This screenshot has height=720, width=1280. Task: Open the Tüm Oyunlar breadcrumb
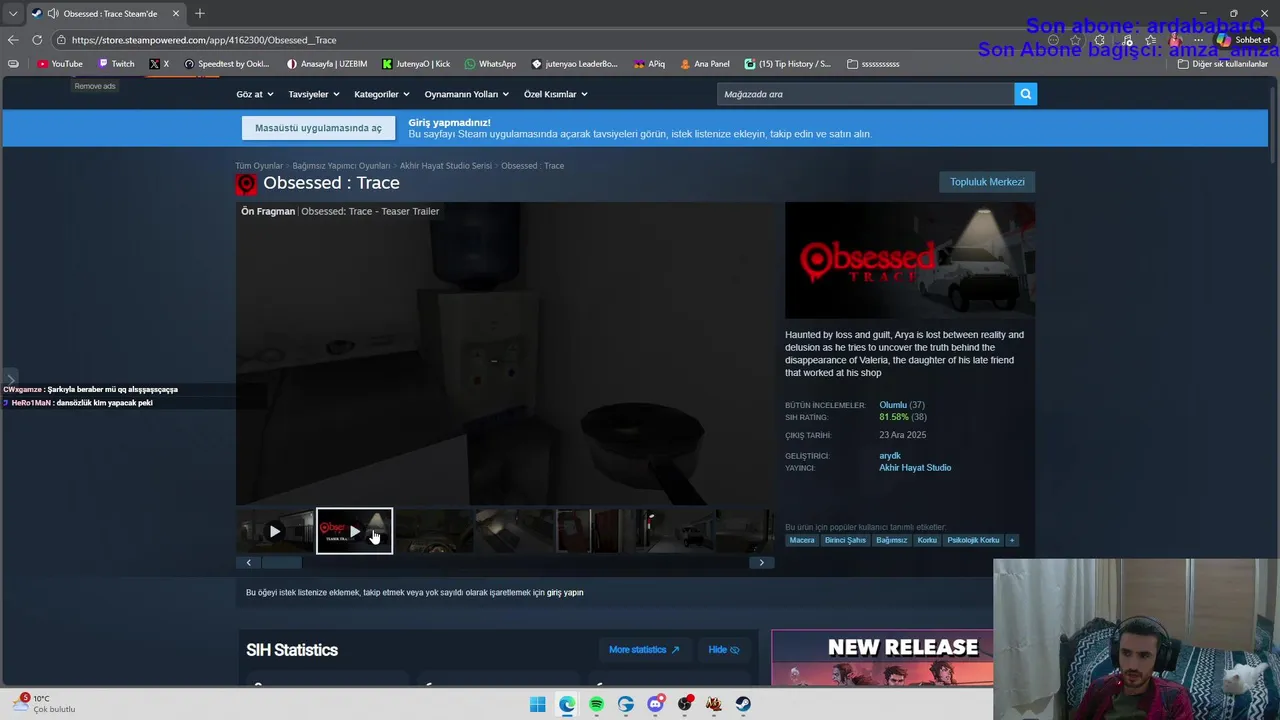pyautogui.click(x=259, y=166)
